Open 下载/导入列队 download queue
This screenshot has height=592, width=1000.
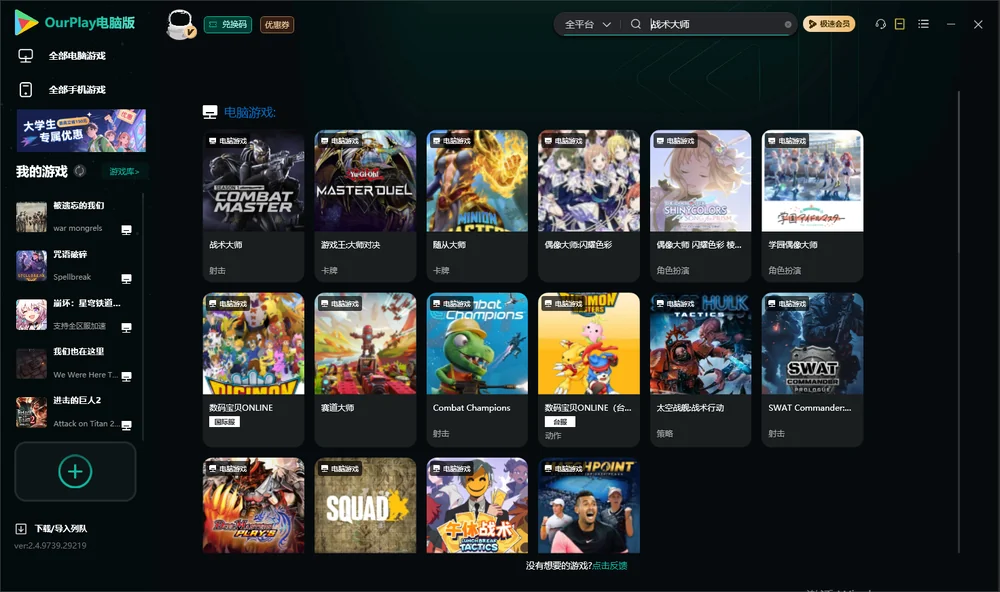61,528
